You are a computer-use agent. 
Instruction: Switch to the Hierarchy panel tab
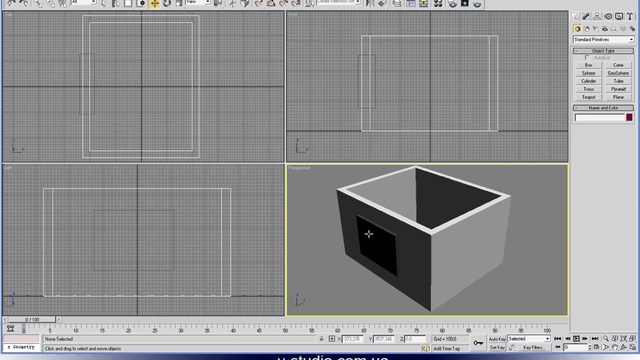coord(597,16)
